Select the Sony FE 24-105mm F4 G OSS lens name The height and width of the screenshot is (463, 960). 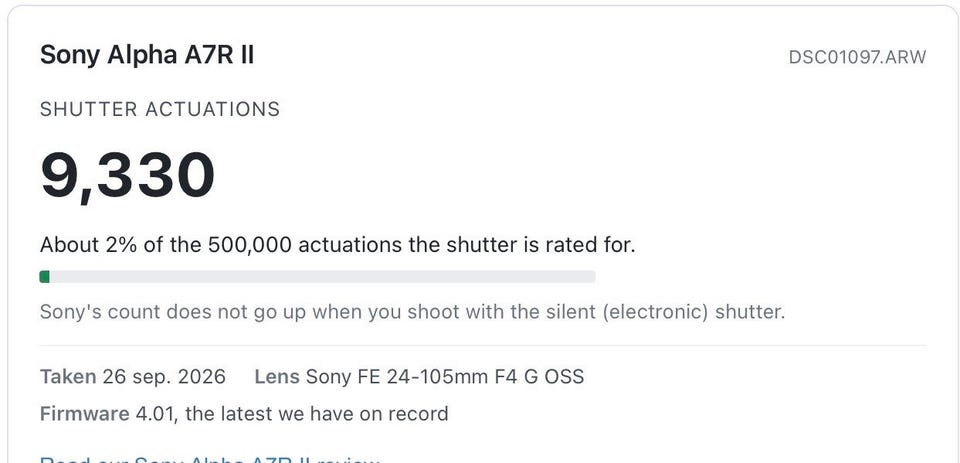(x=444, y=376)
